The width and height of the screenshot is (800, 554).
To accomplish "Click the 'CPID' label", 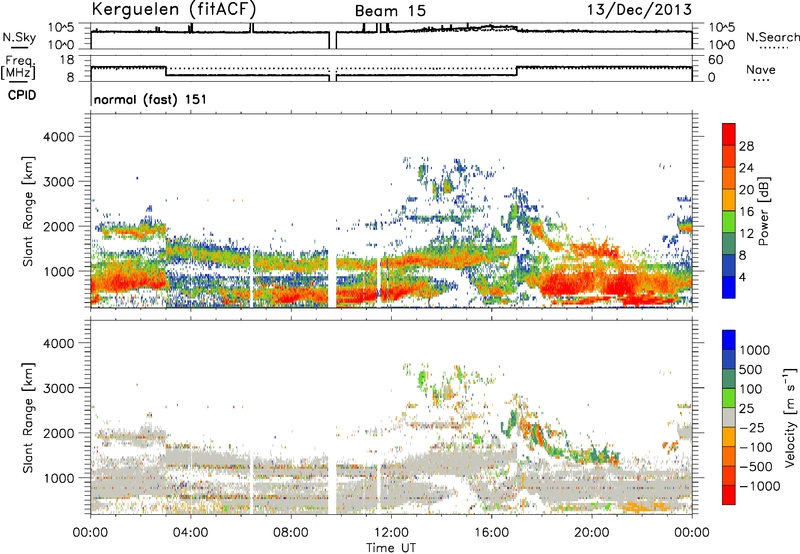I will pos(22,95).
